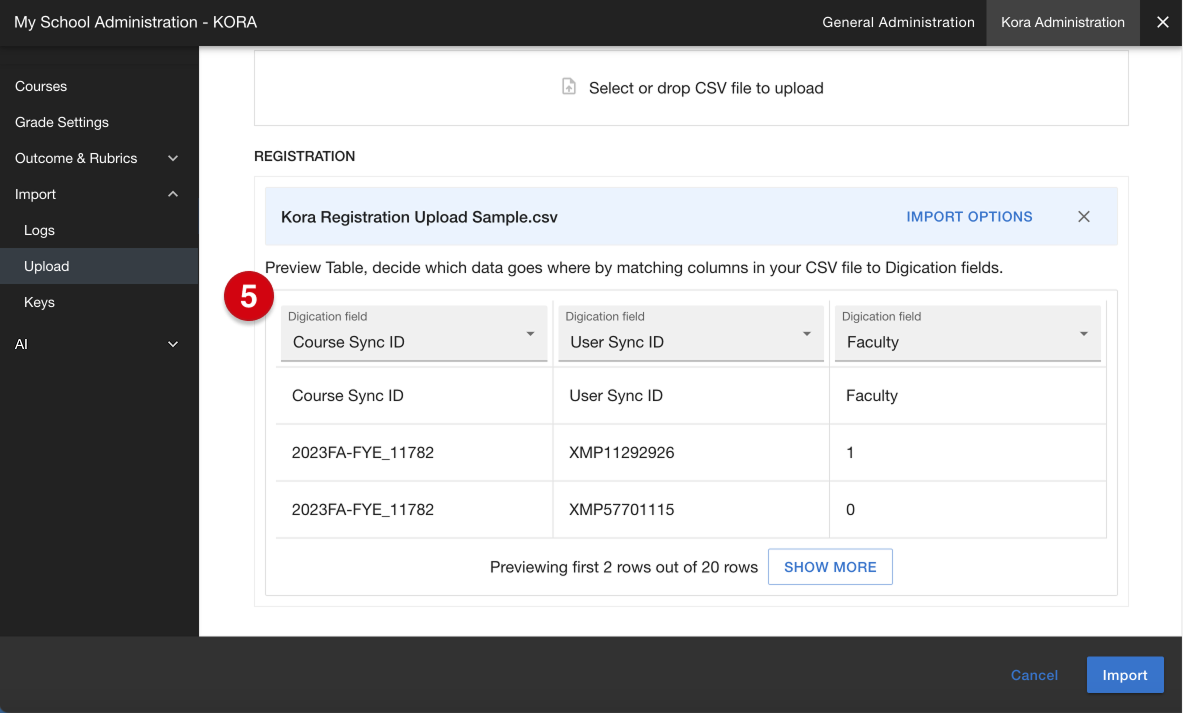The height and width of the screenshot is (713, 1200).
Task: Click the CSV file upload icon
Action: 569,87
